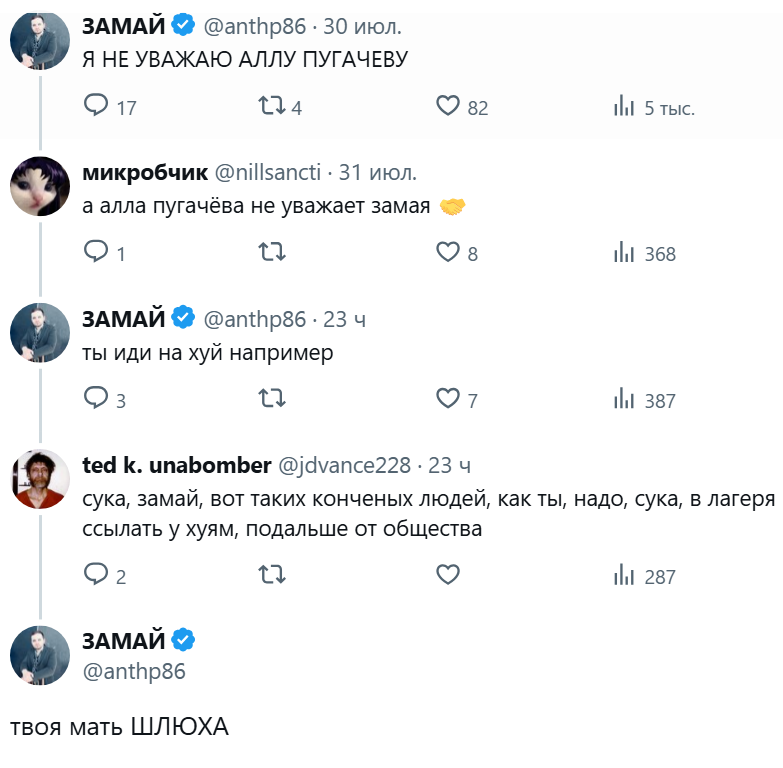Open view stats showing 368 views

624,252
